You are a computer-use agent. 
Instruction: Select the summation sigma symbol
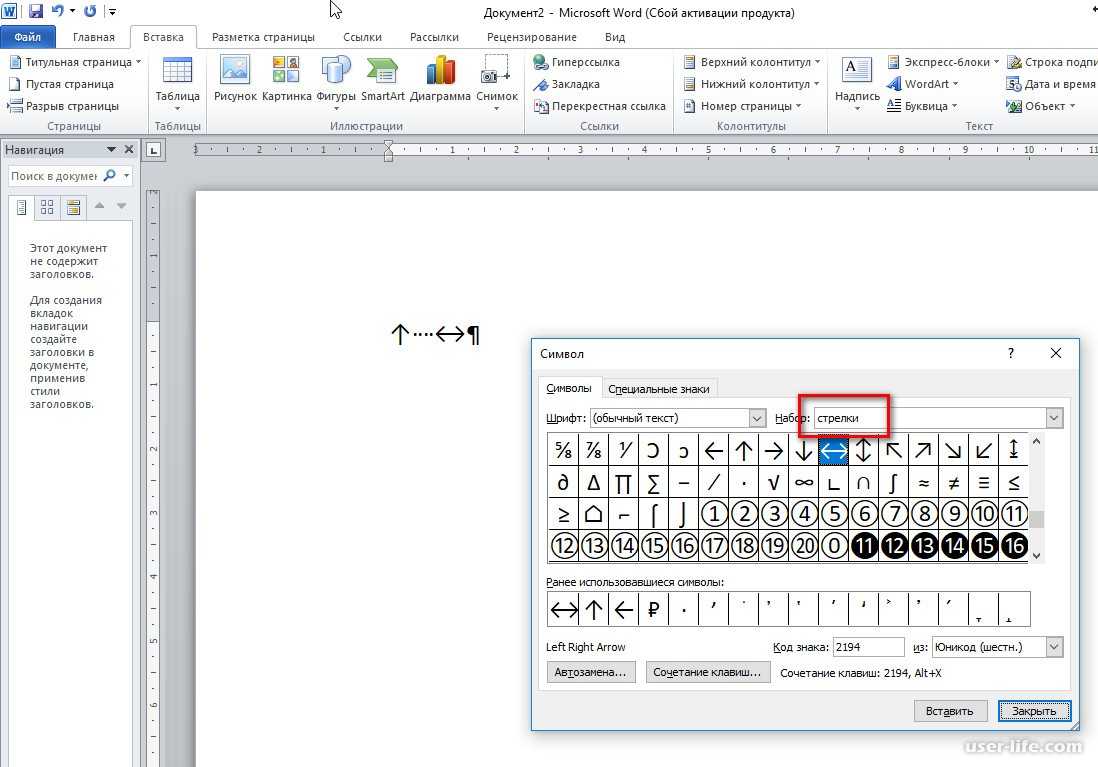[653, 482]
